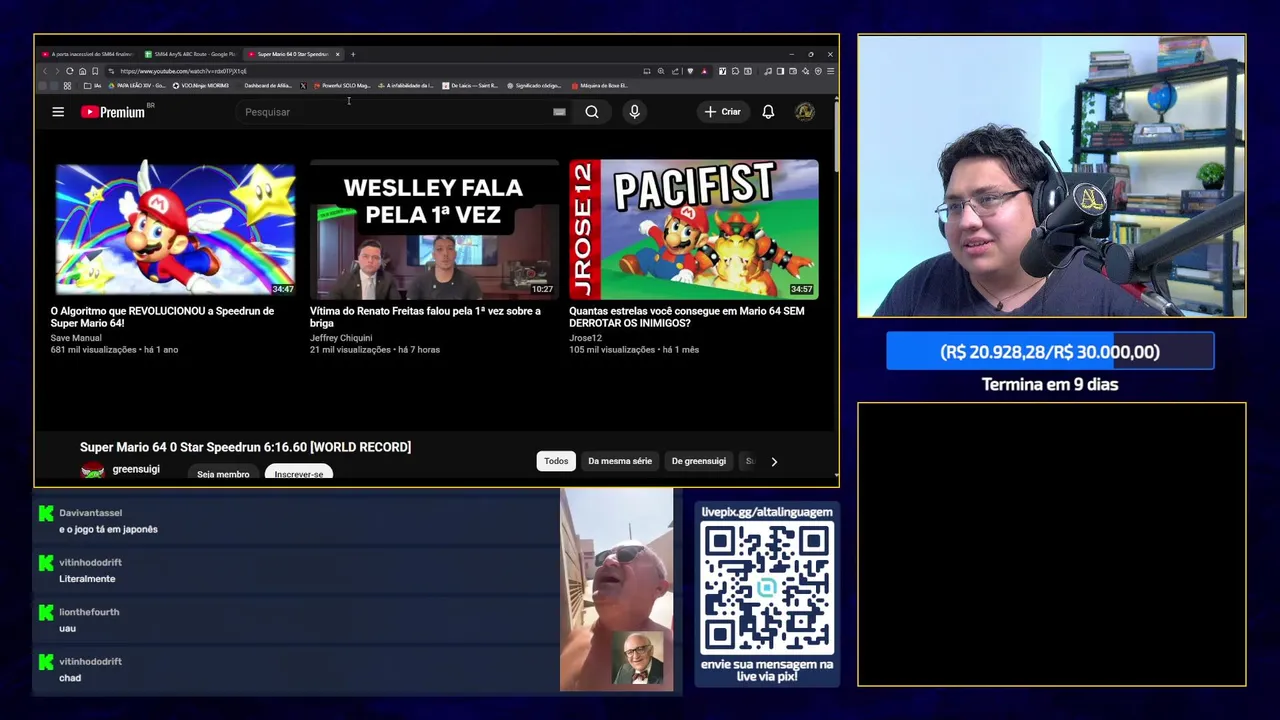Viewport: 1280px width, 720px height.
Task: Open the browser main menu
Action: tap(830, 71)
